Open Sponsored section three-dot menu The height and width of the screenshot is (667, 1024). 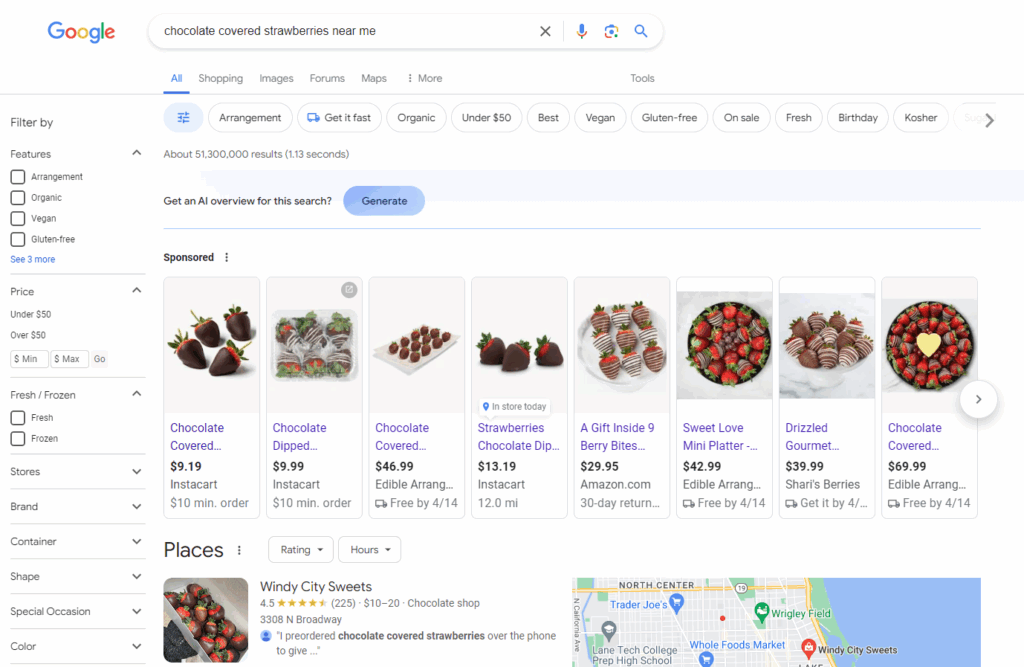227,258
